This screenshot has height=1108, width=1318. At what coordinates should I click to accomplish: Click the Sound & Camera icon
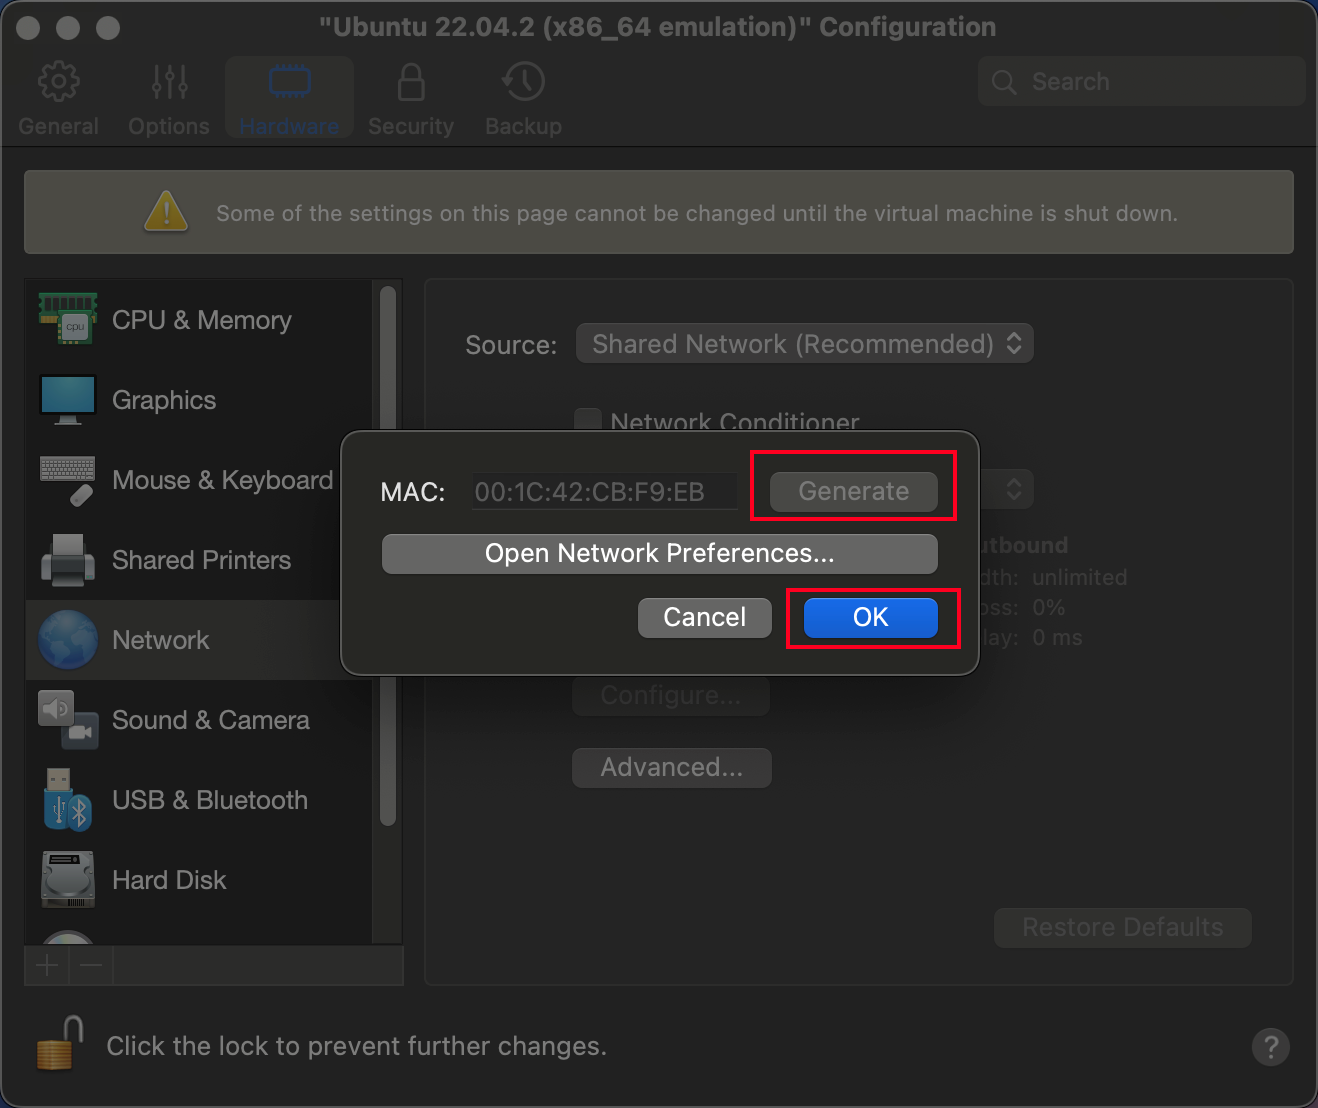(x=68, y=720)
